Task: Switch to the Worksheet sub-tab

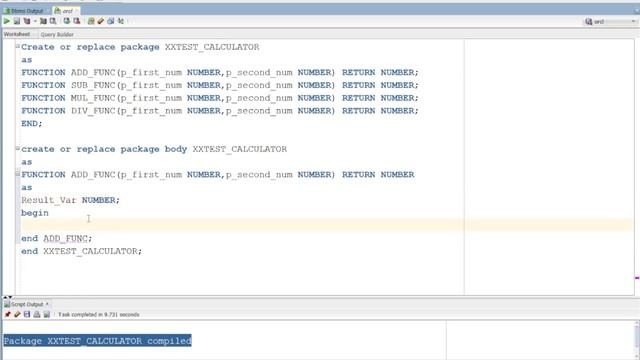Action: 17,34
